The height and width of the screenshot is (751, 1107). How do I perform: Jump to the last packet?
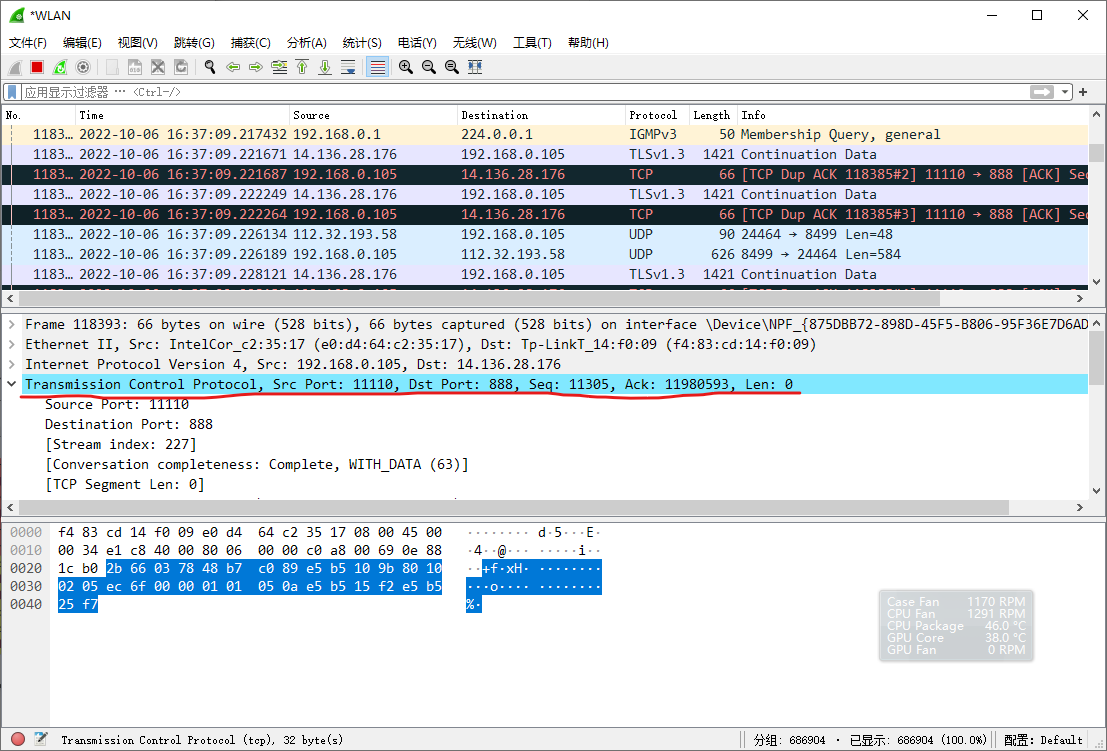tap(325, 67)
